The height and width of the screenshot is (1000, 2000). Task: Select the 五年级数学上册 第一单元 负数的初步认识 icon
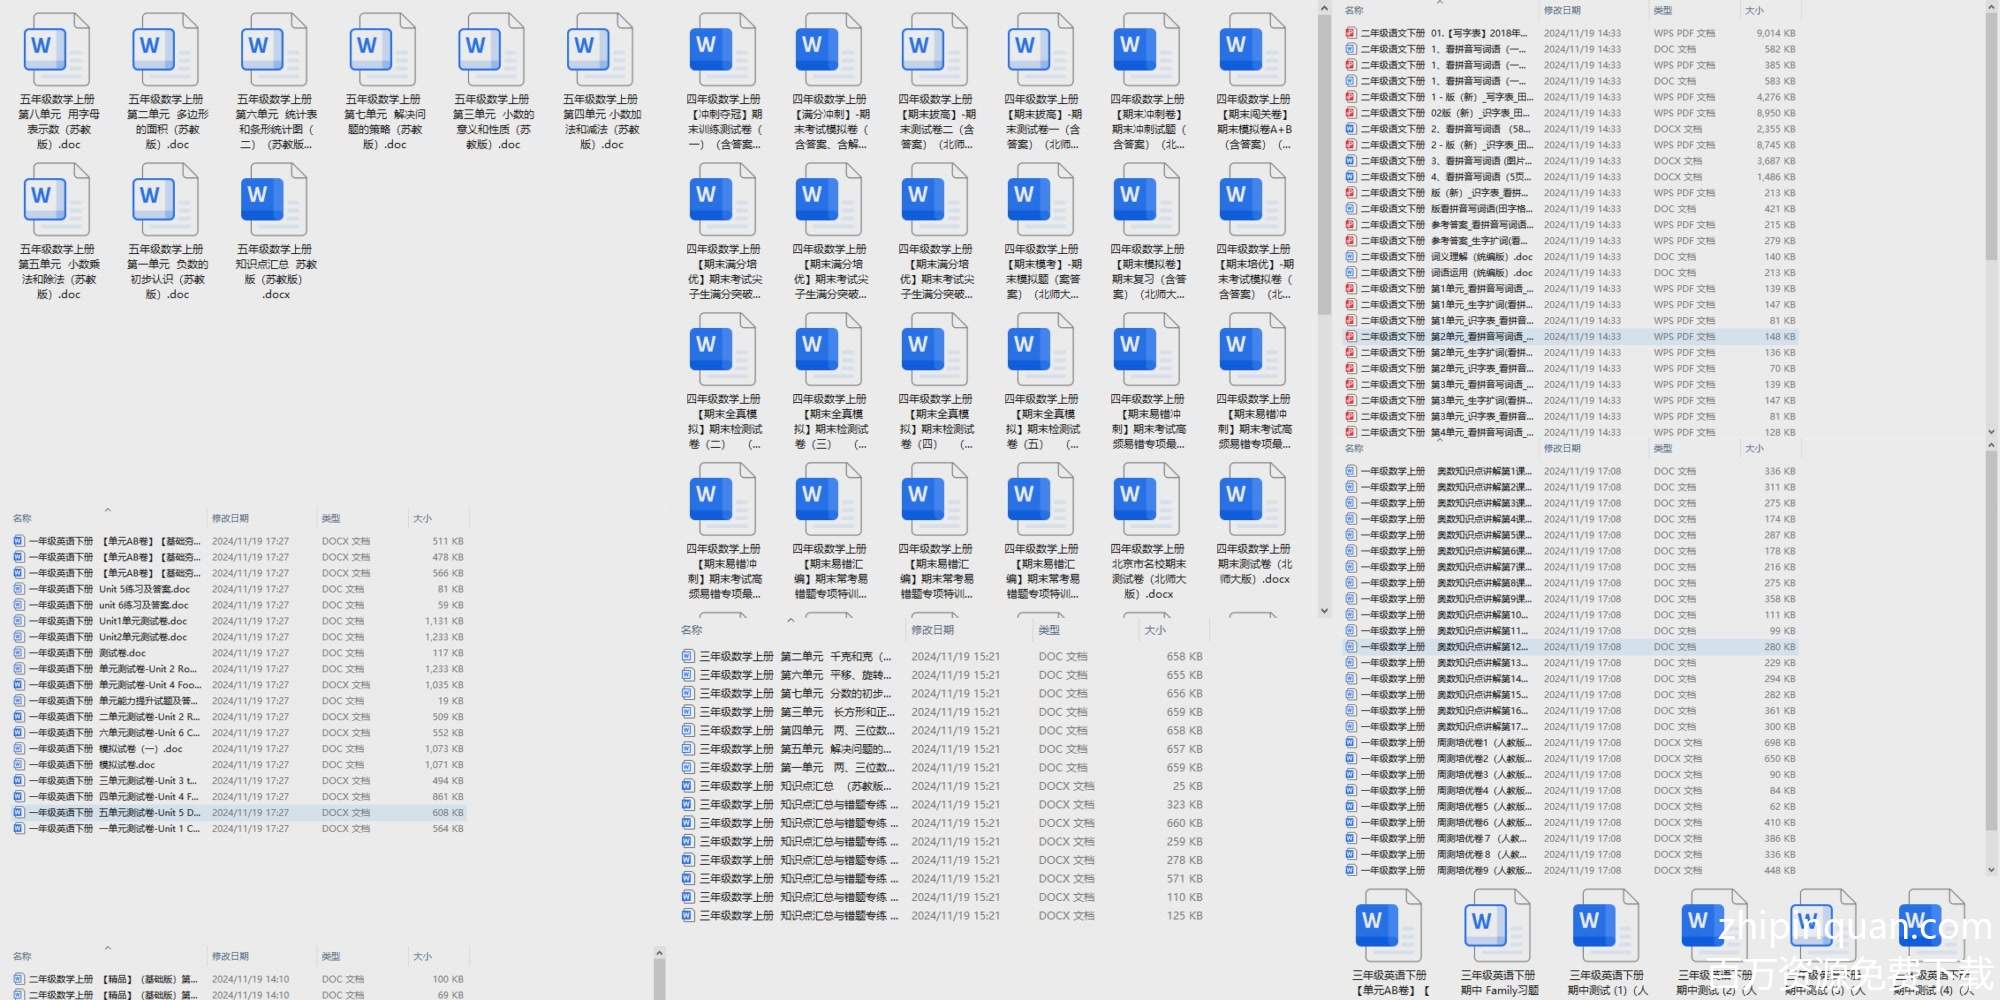click(x=165, y=200)
